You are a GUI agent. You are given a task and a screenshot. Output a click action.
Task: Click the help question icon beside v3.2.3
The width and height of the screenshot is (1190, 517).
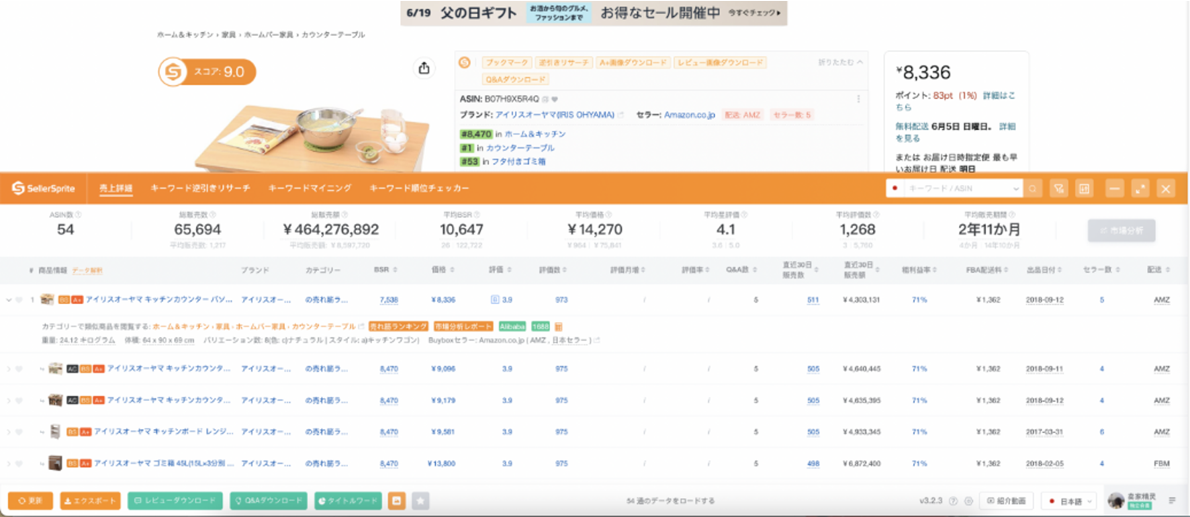click(x=953, y=501)
